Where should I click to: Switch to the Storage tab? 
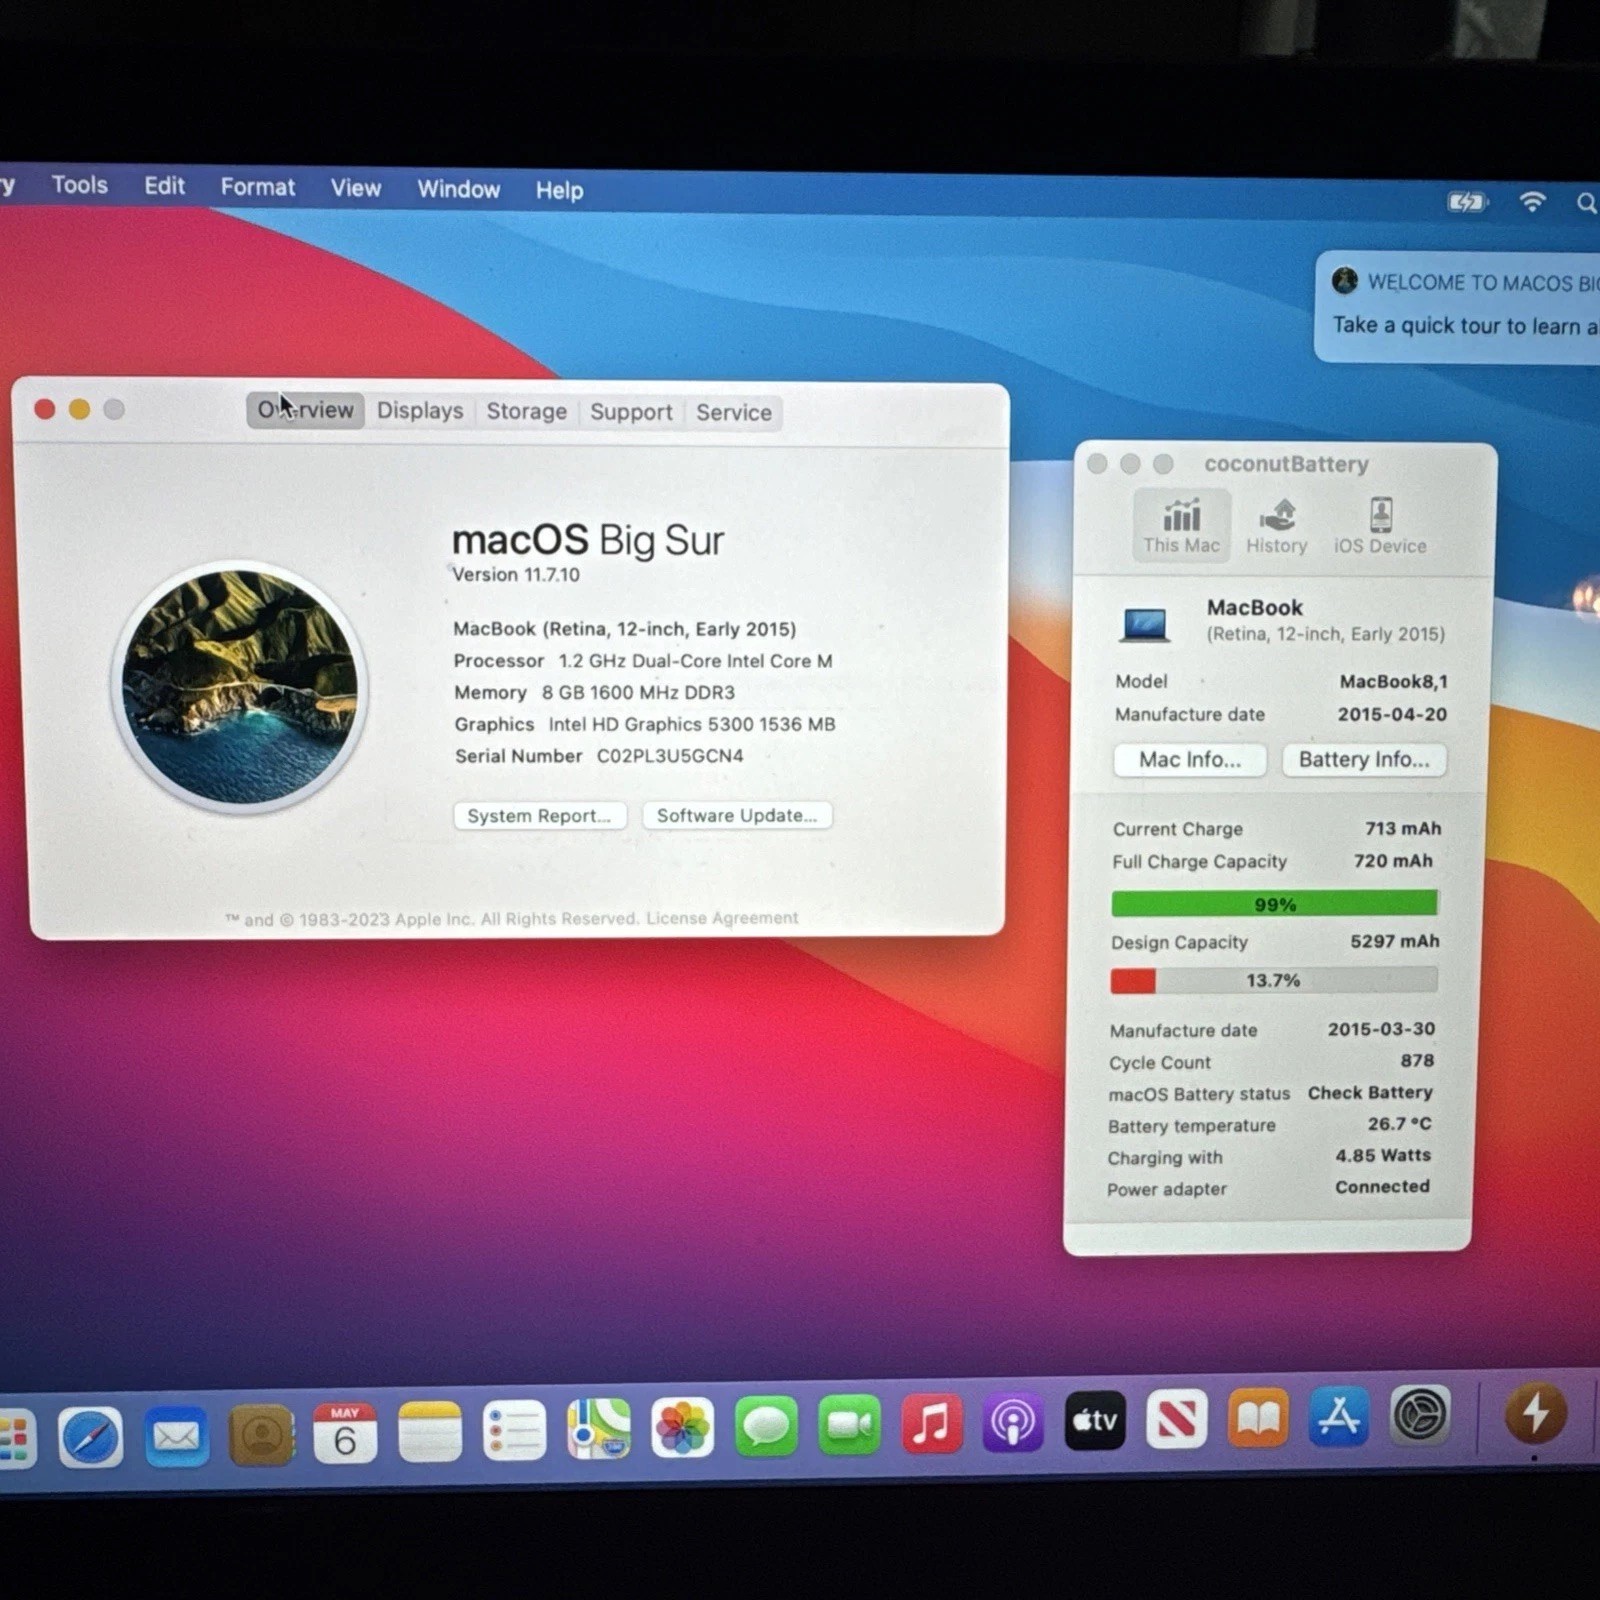tap(526, 412)
